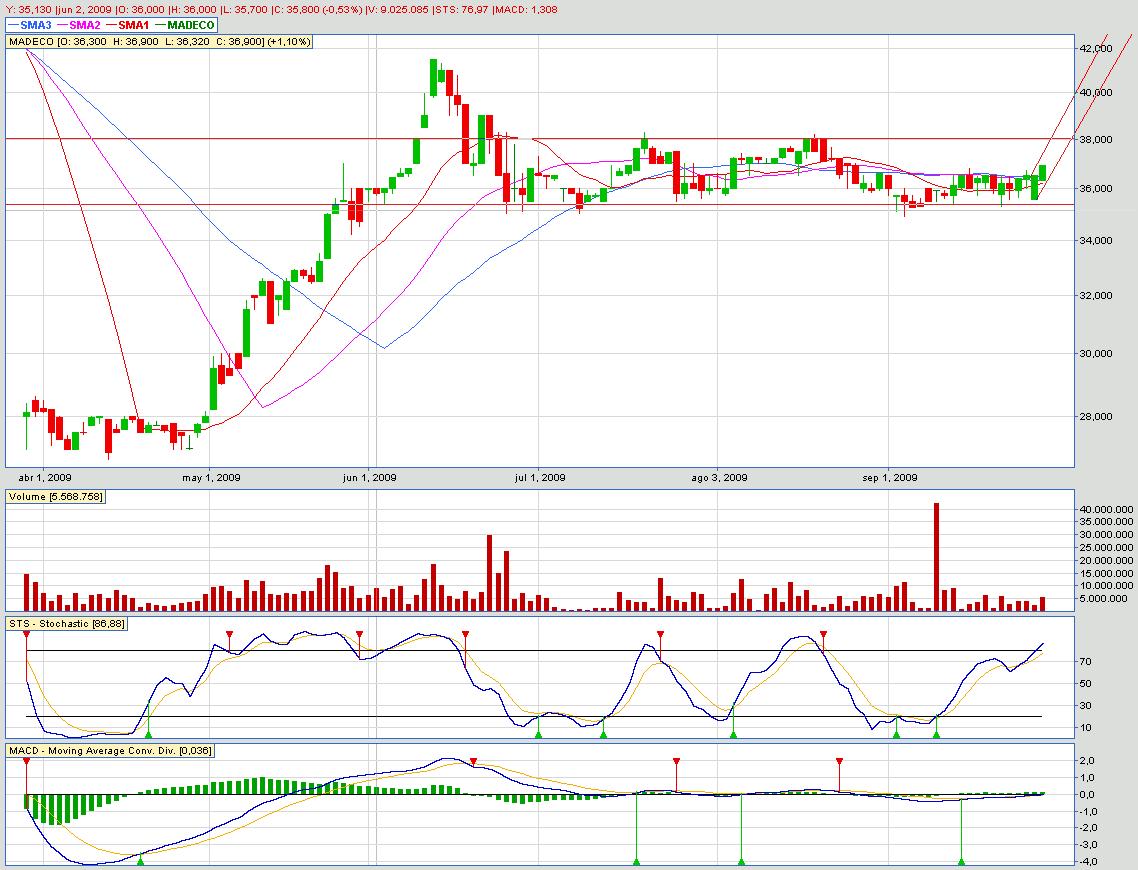Screen dimensions: 1138x870
Task: Select the SMA2 legend entry
Action: (x=78, y=25)
